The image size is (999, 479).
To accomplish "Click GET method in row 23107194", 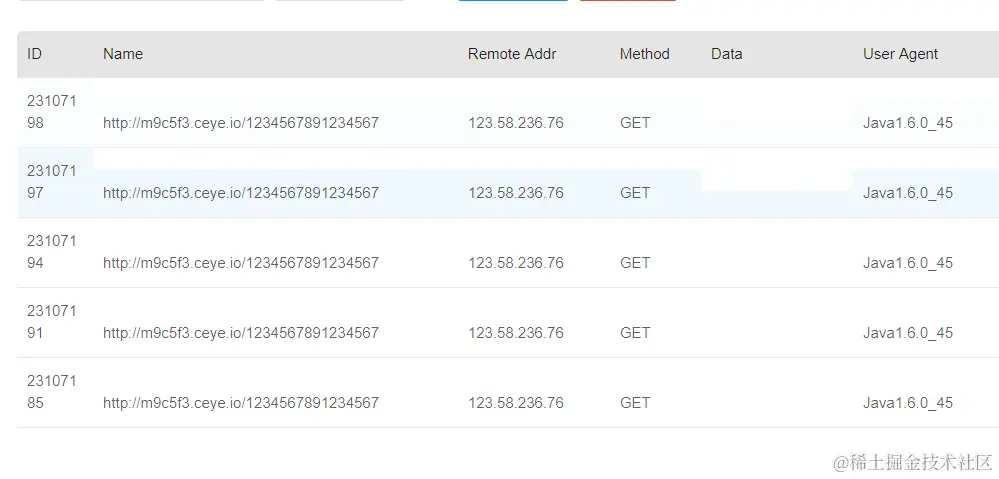I will [635, 263].
